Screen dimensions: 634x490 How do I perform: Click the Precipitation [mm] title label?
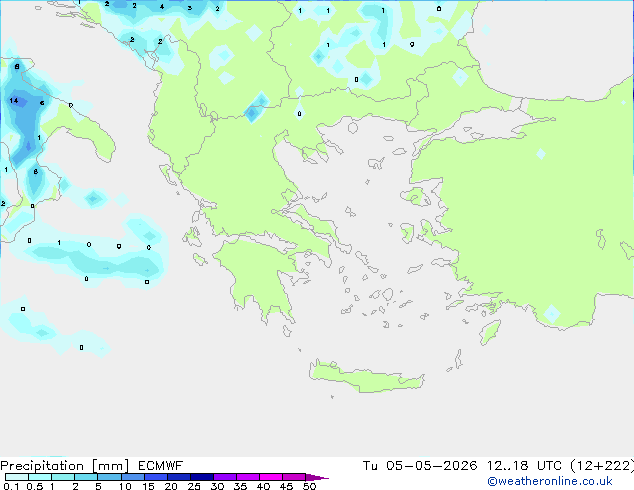click(x=65, y=466)
